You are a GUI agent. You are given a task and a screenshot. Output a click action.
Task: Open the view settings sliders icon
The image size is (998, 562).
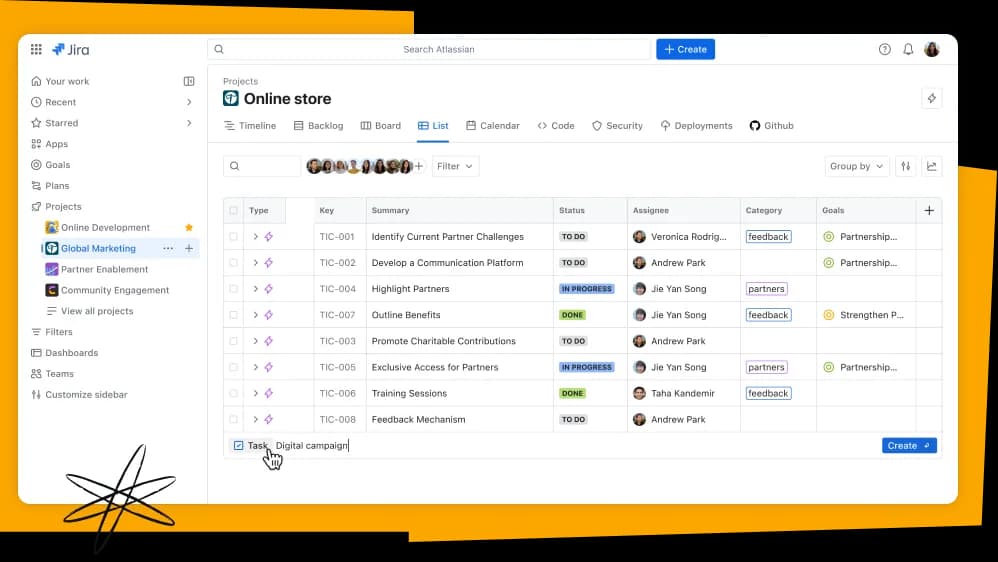click(x=906, y=166)
